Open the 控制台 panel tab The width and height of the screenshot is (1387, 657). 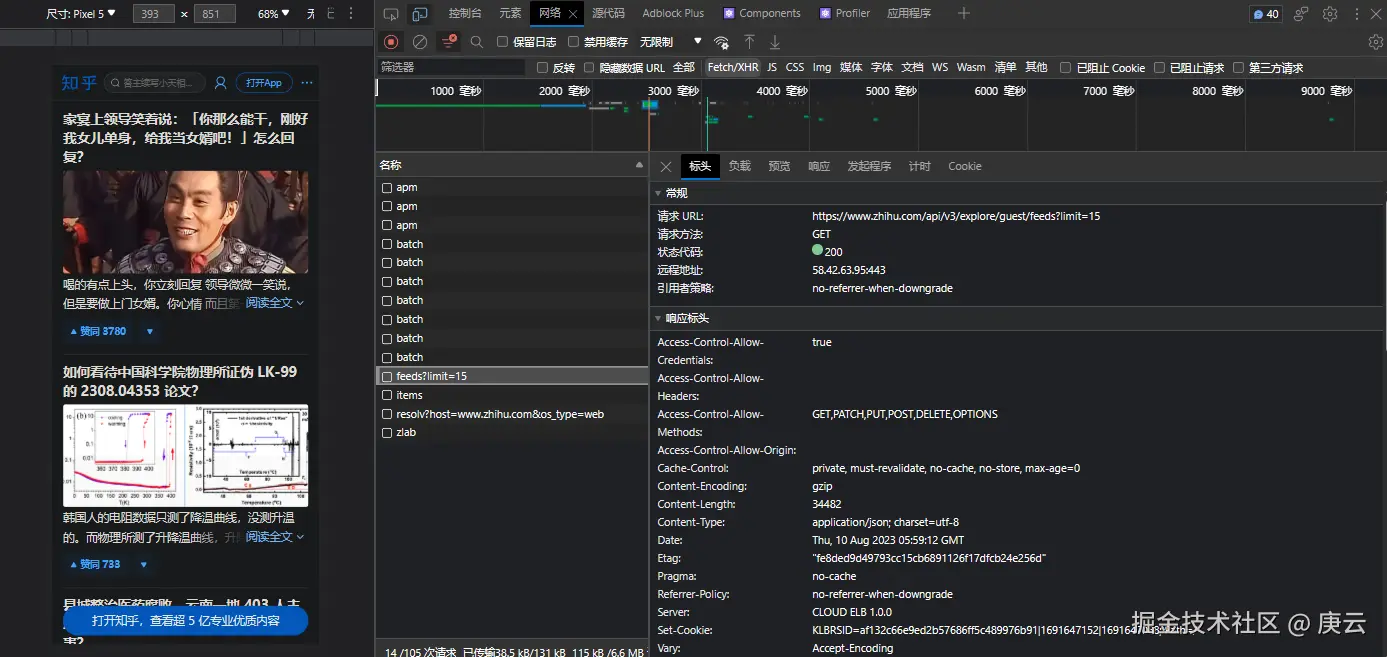pyautogui.click(x=465, y=14)
